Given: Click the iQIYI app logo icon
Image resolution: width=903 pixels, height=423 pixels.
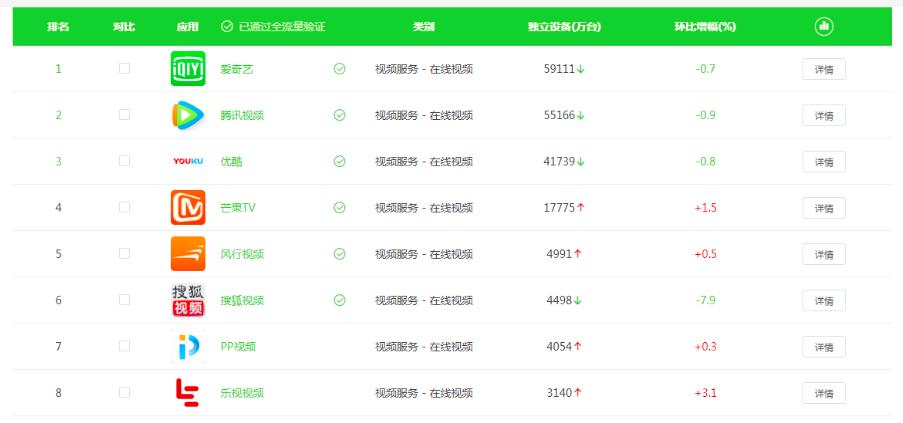Looking at the screenshot, I should pyautogui.click(x=188, y=69).
